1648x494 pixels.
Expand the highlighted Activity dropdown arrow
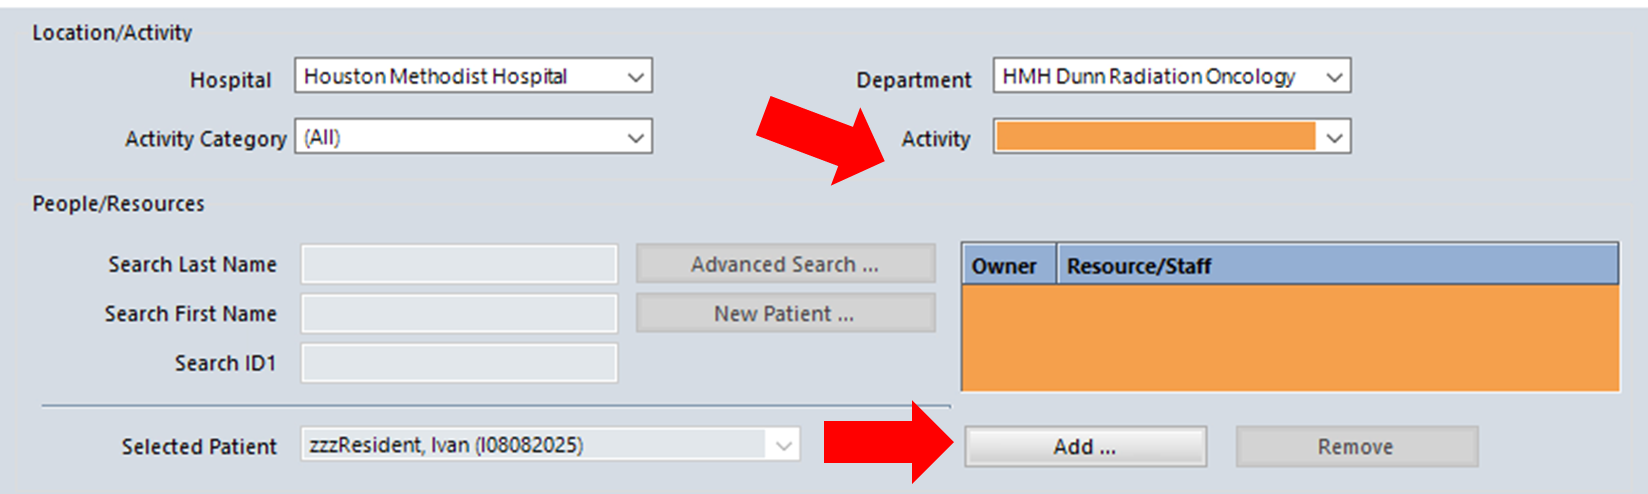[1334, 138]
